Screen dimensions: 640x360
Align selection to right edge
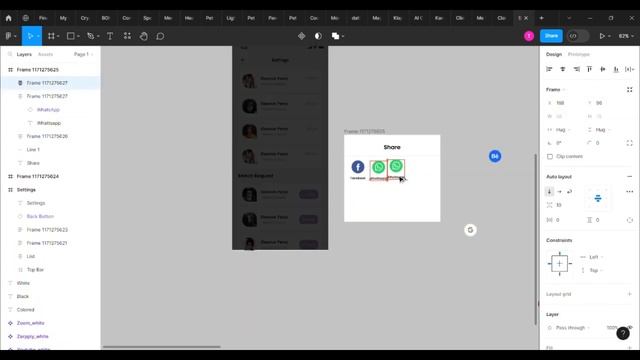576,69
